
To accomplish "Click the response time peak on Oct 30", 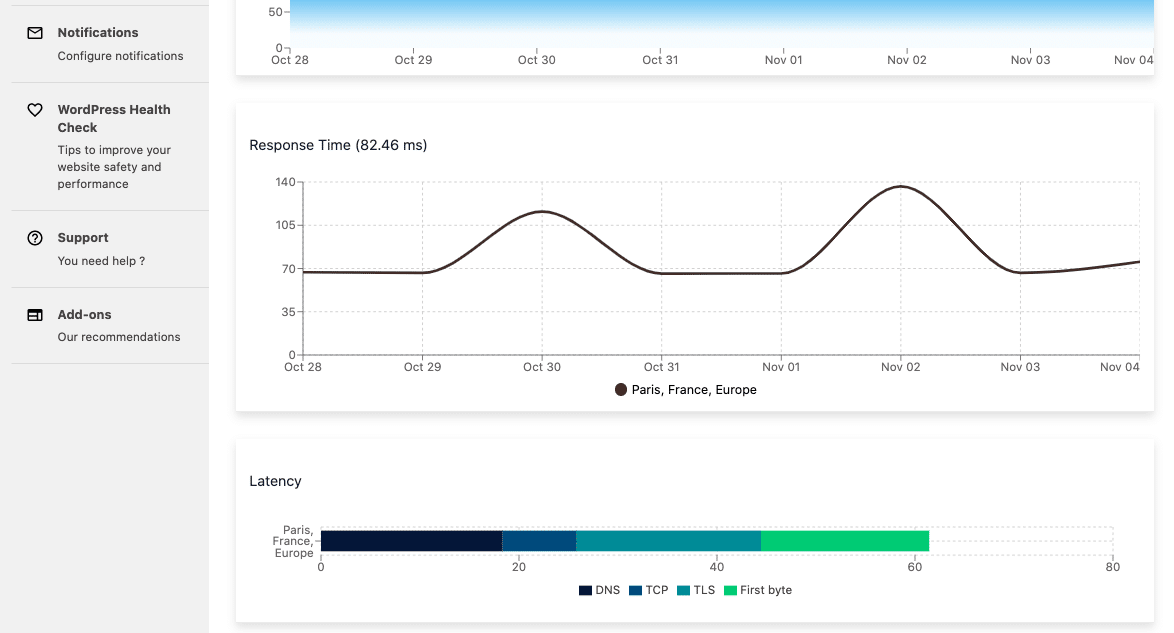I will pos(542,211).
